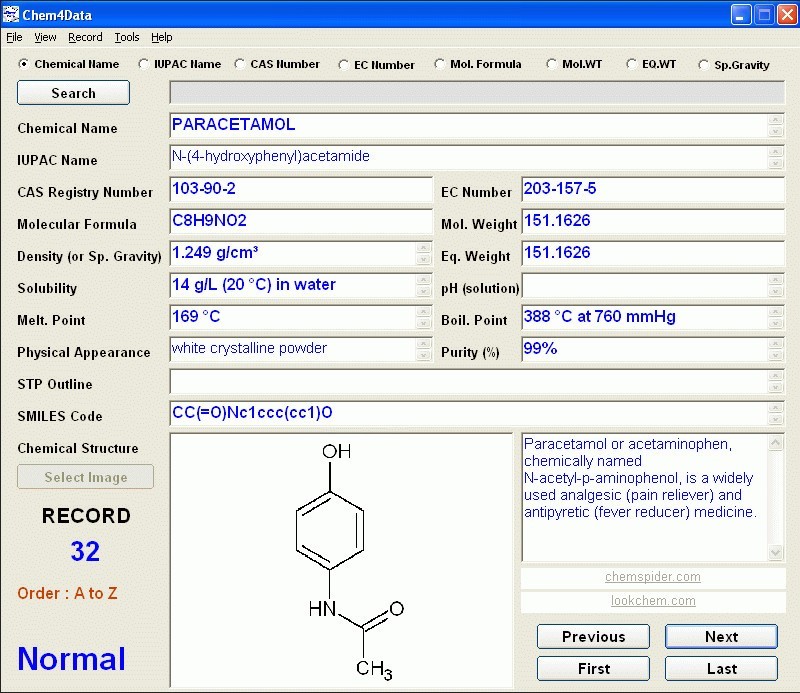Open the Record menu
The height and width of the screenshot is (693, 800).
[x=85, y=37]
